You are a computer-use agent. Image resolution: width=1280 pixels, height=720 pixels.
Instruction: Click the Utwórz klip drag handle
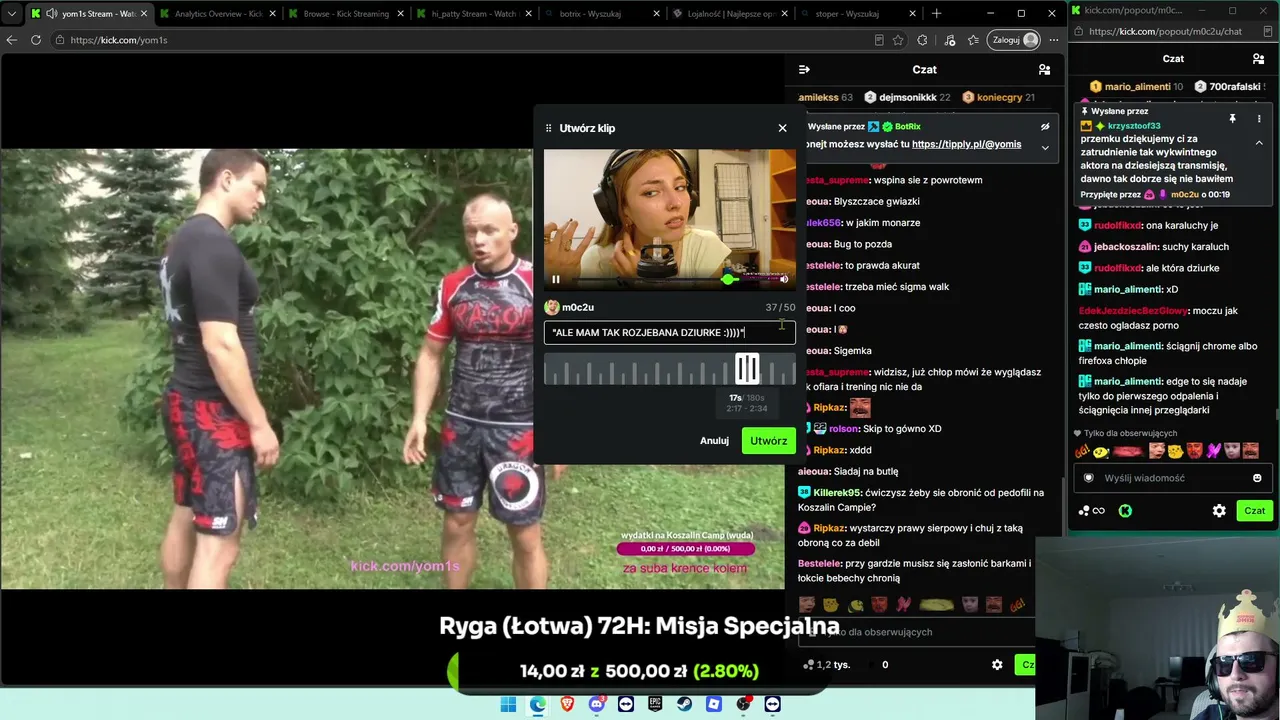(548, 128)
